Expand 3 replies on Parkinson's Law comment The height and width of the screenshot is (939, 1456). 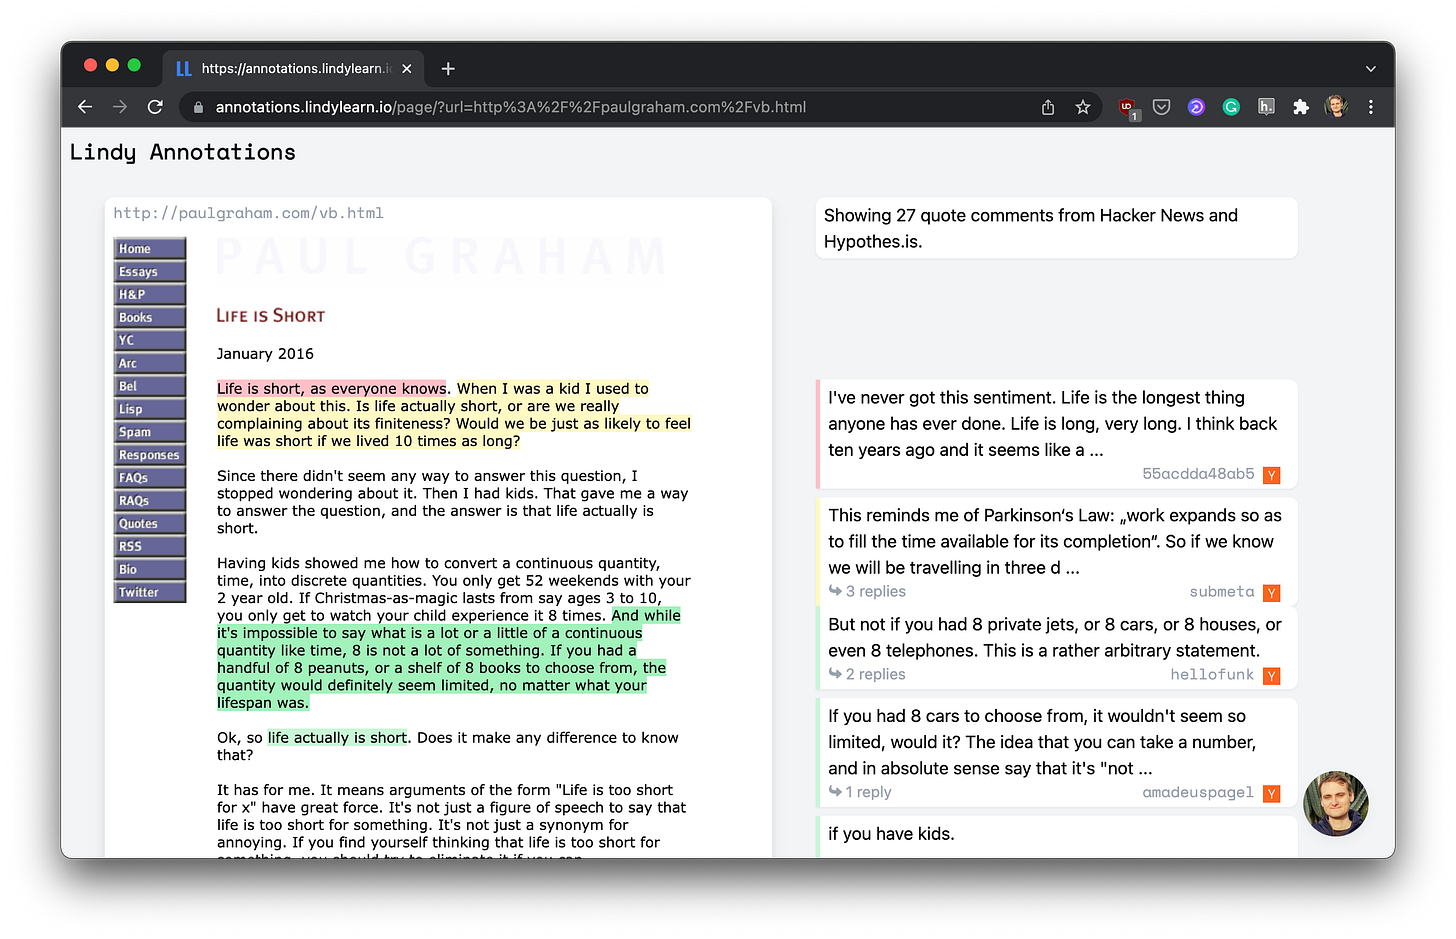tap(867, 592)
